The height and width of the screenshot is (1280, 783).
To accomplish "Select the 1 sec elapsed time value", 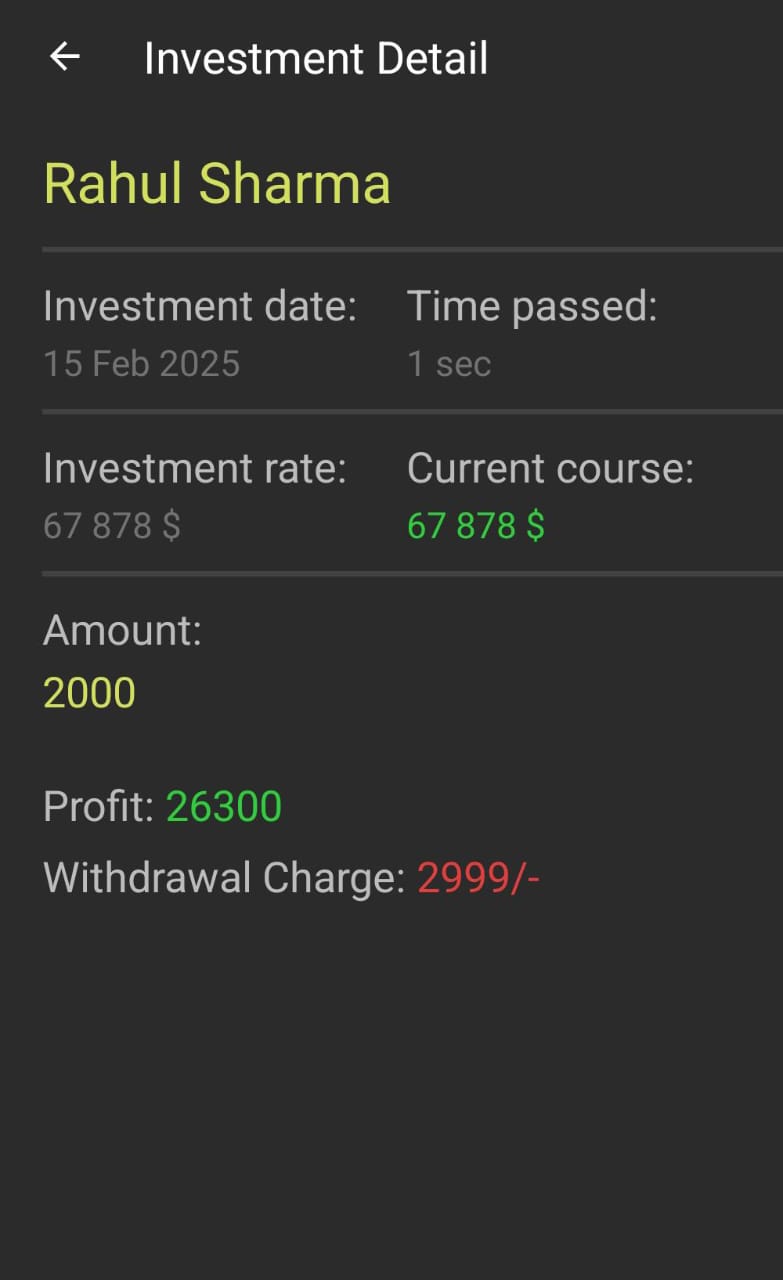I will [x=449, y=363].
